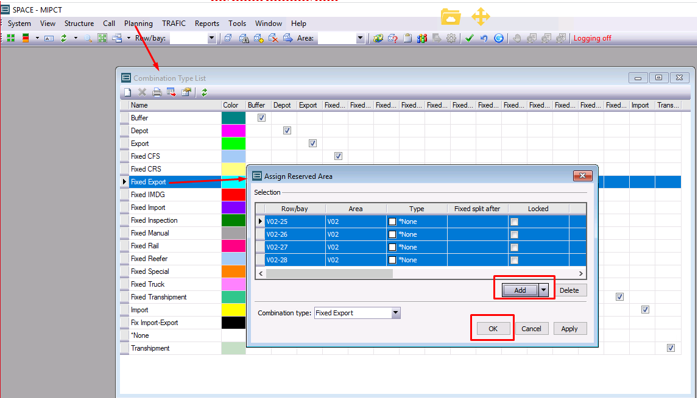Click the green fit-to-view grid icon
697x398 pixels.
[102, 38]
